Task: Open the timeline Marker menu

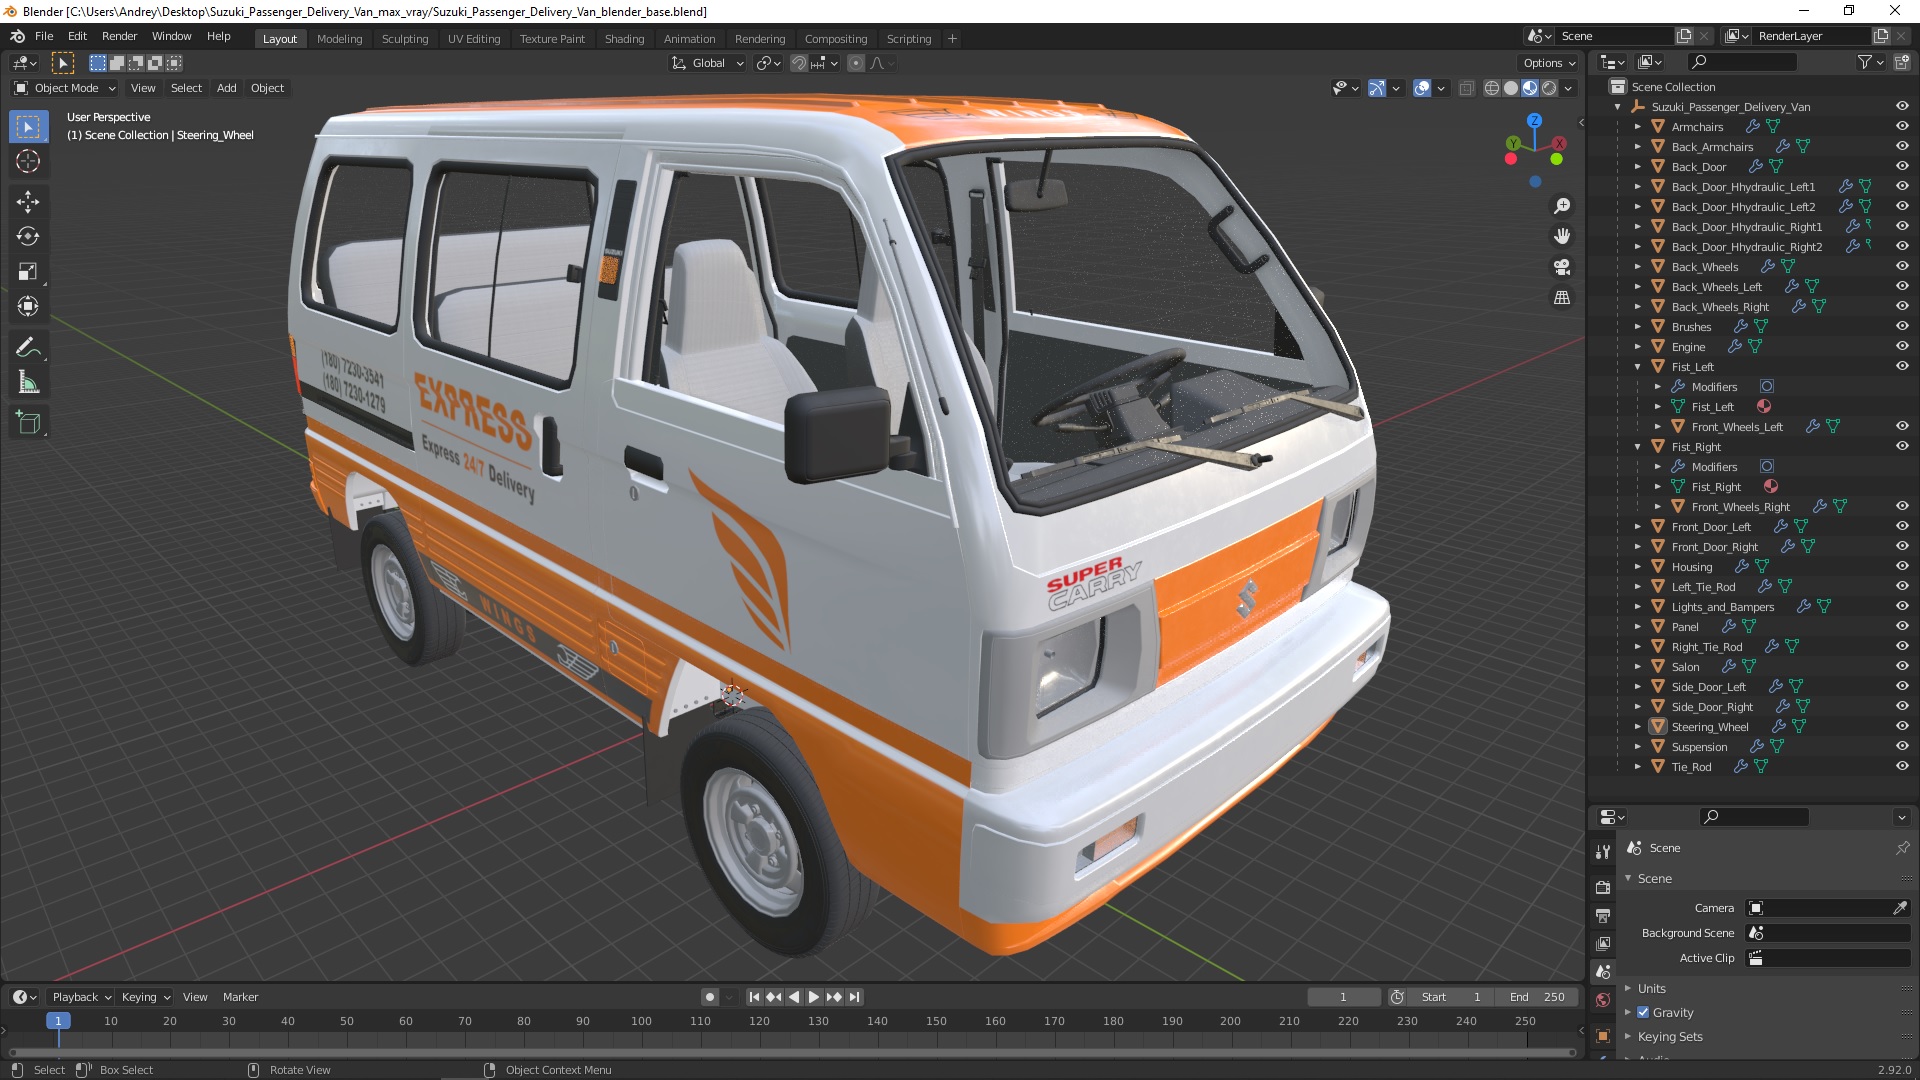Action: coord(240,997)
